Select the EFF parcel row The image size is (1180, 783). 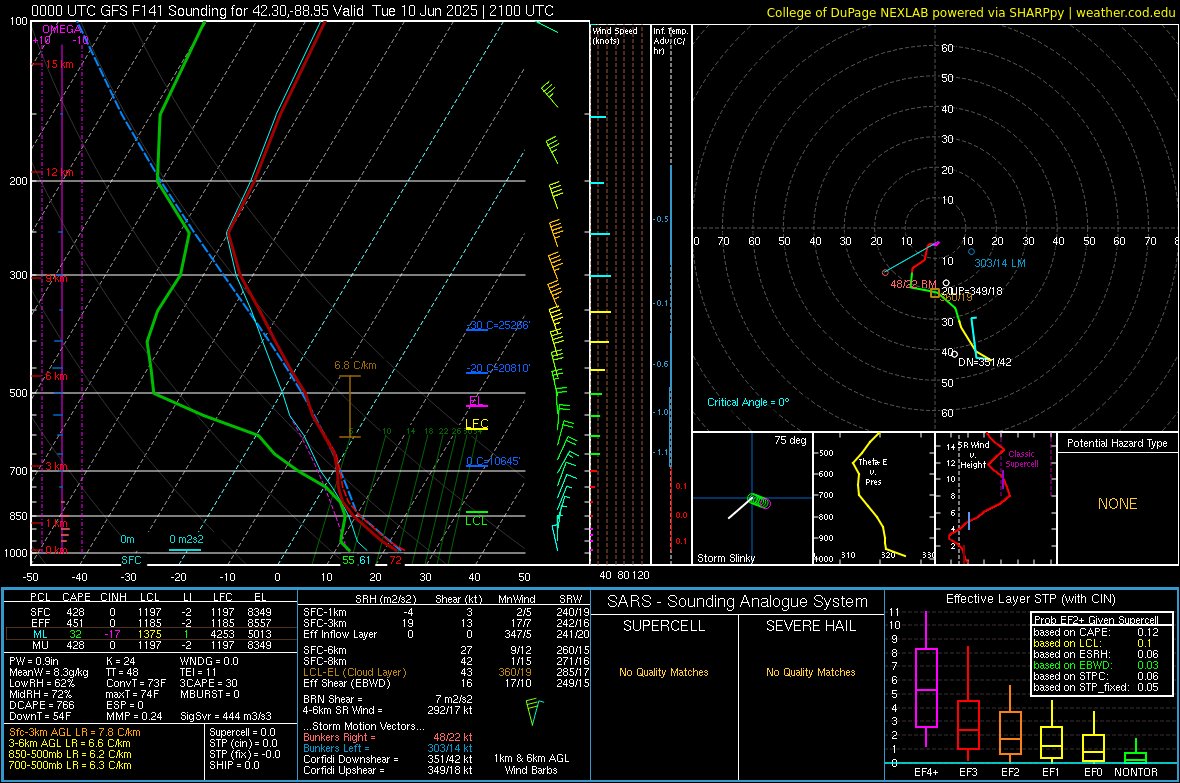[151, 623]
